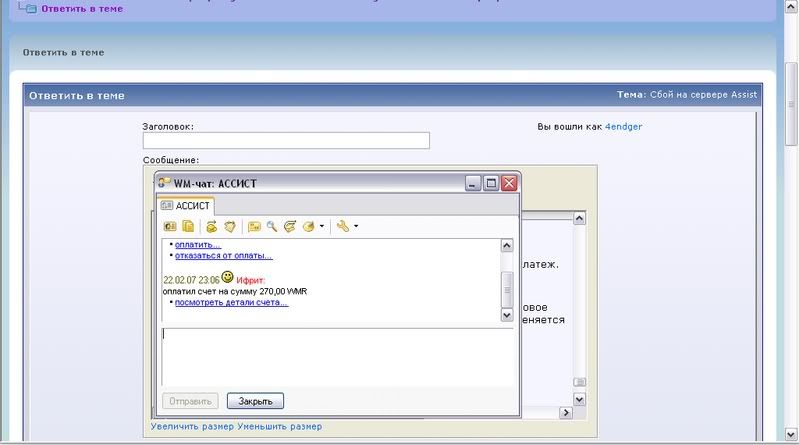This screenshot has width=799, height=445.
Task: Click the yellow message card toolbar icon
Action: [x=254, y=226]
